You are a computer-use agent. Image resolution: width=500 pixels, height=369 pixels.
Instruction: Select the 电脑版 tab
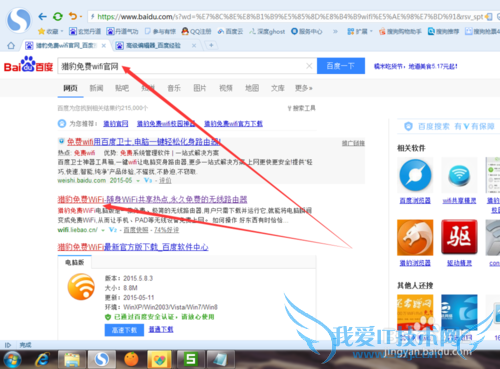pos(75,262)
